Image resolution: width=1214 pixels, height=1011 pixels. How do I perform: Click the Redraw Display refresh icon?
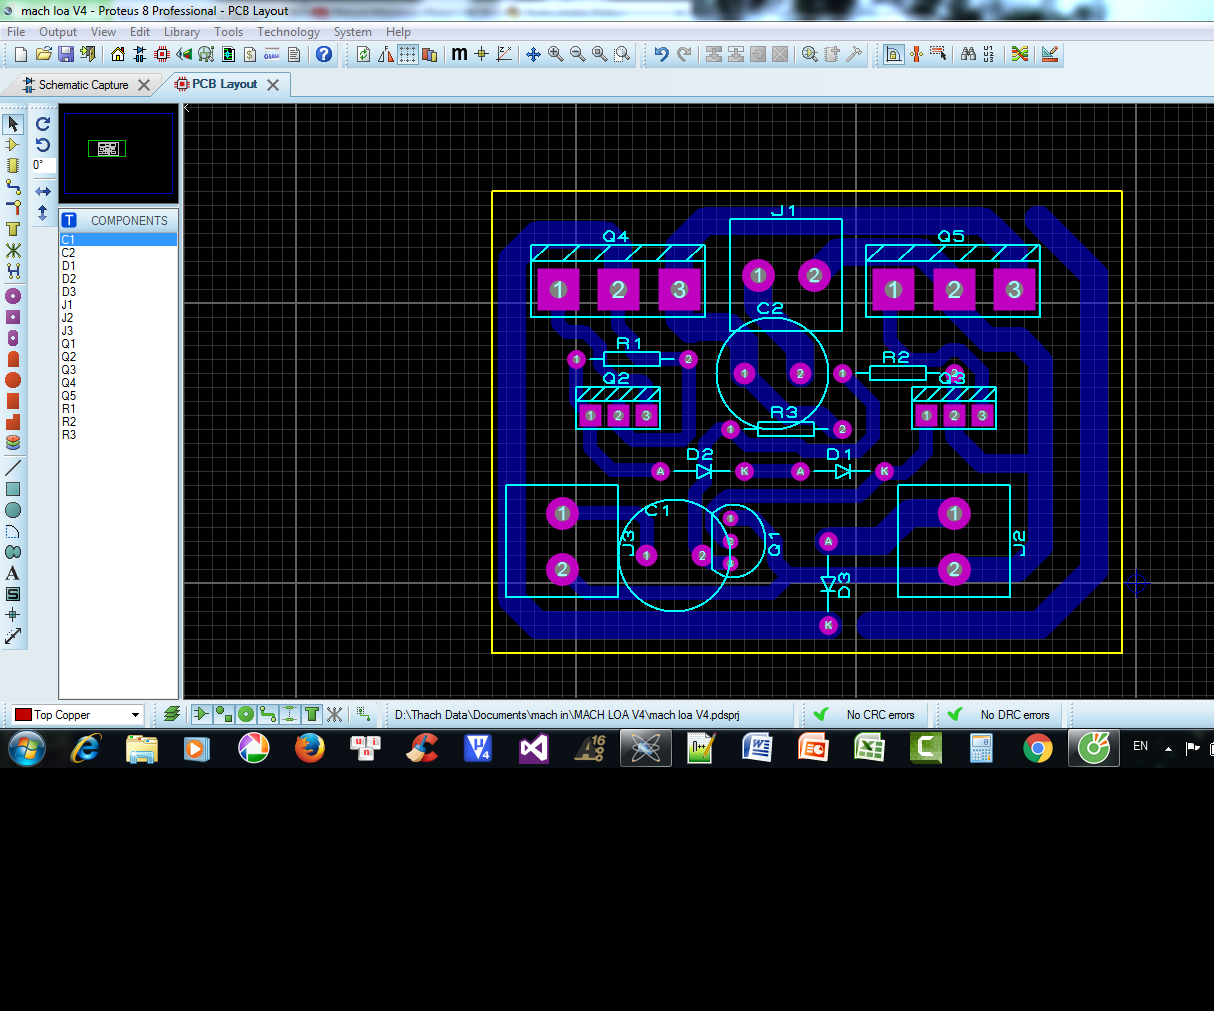pyautogui.click(x=362, y=55)
